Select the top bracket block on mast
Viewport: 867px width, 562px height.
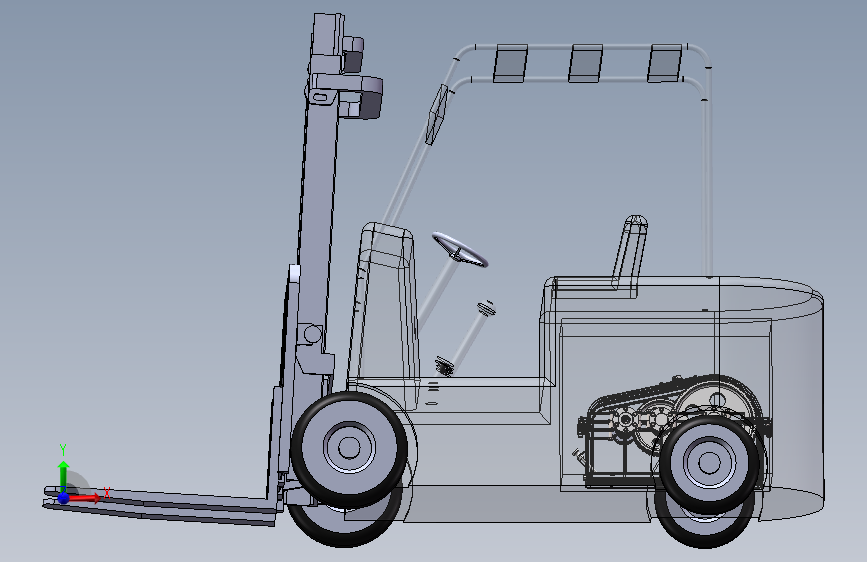(327, 34)
